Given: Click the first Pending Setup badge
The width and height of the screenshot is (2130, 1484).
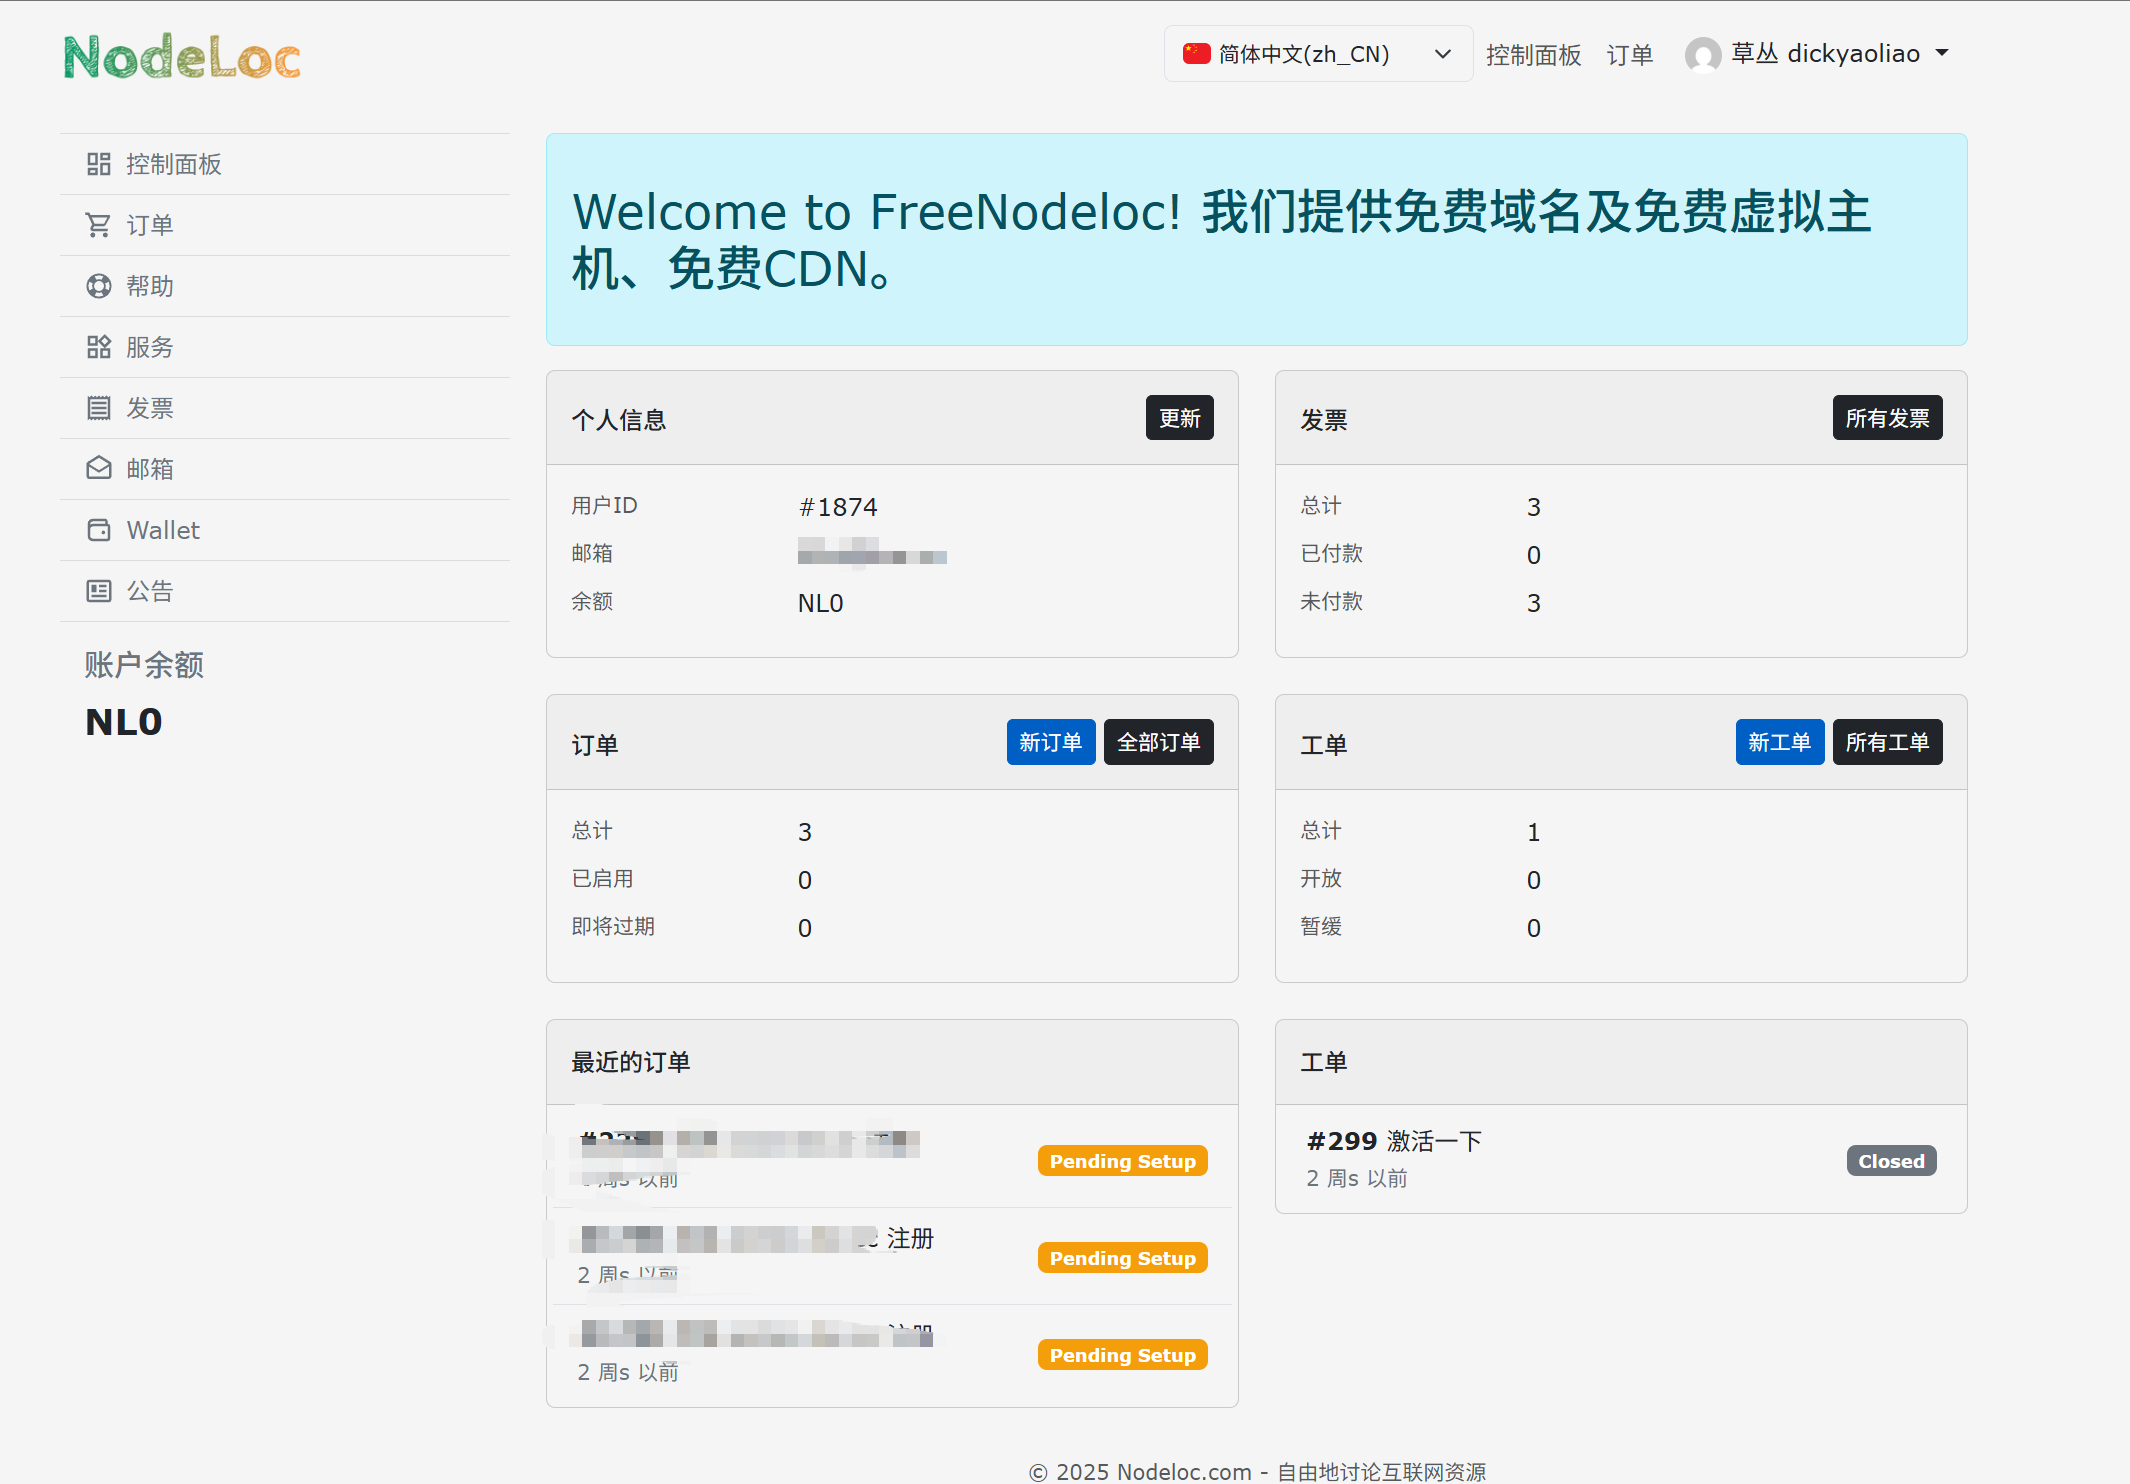Looking at the screenshot, I should click(x=1122, y=1161).
